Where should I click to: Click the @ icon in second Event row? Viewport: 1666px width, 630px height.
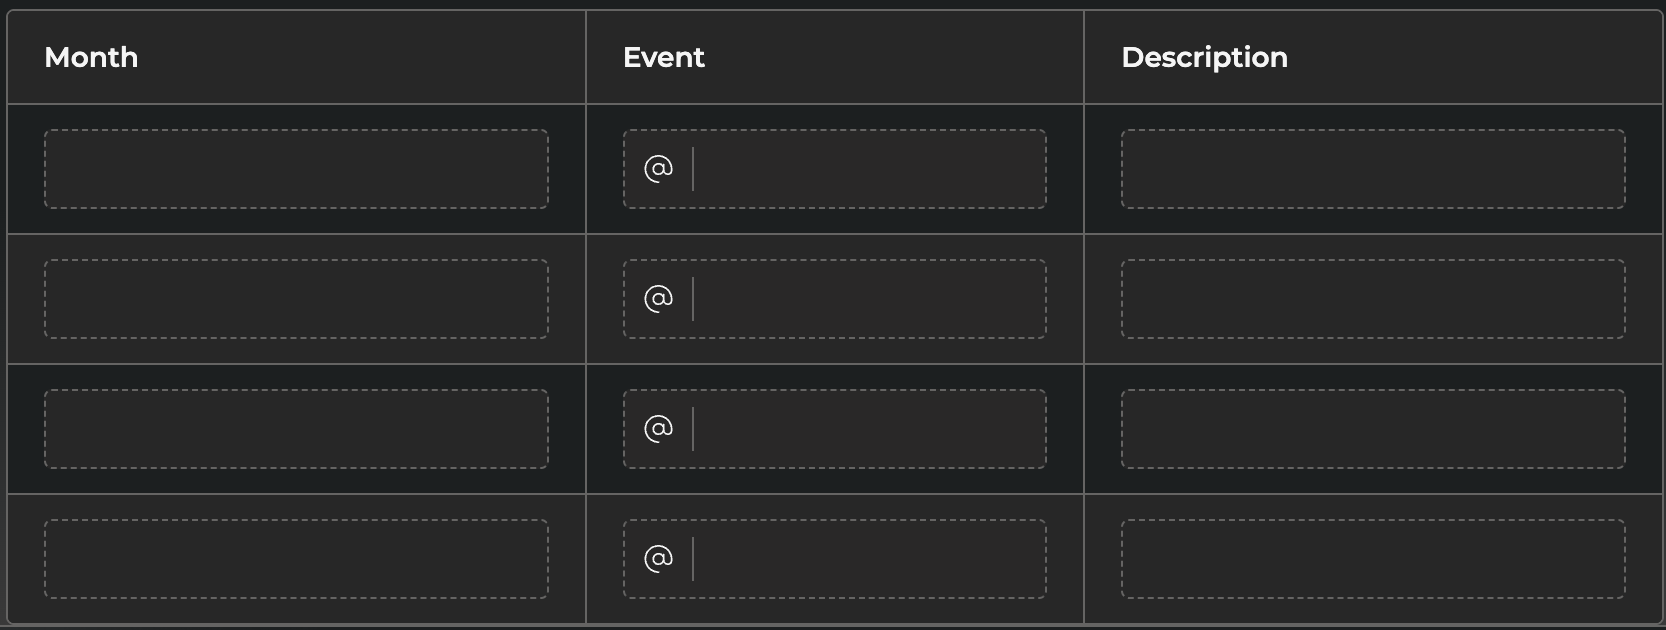click(x=658, y=298)
